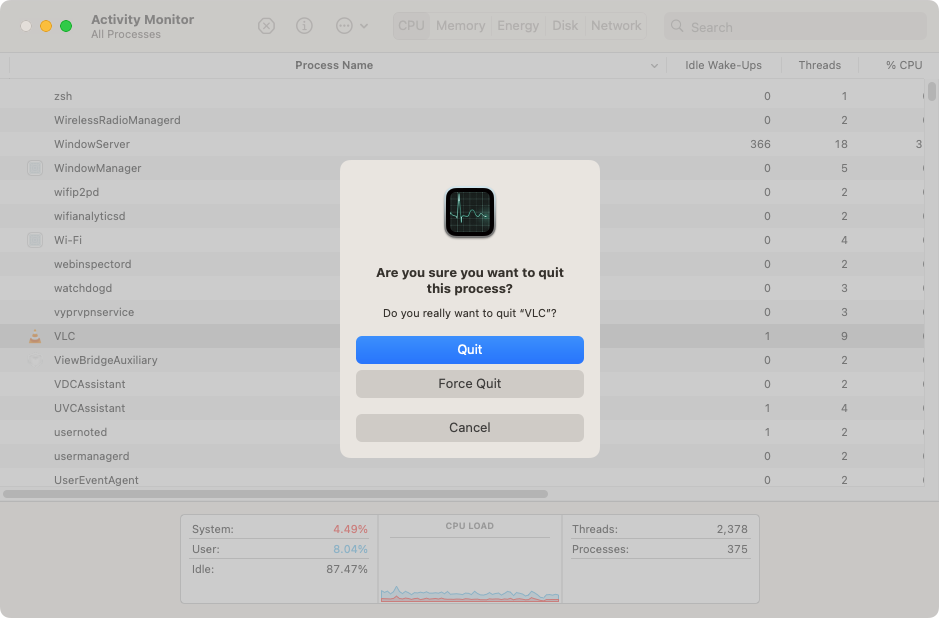The image size is (939, 618).
Task: Sort by the Process Name column header
Action: click(x=334, y=65)
